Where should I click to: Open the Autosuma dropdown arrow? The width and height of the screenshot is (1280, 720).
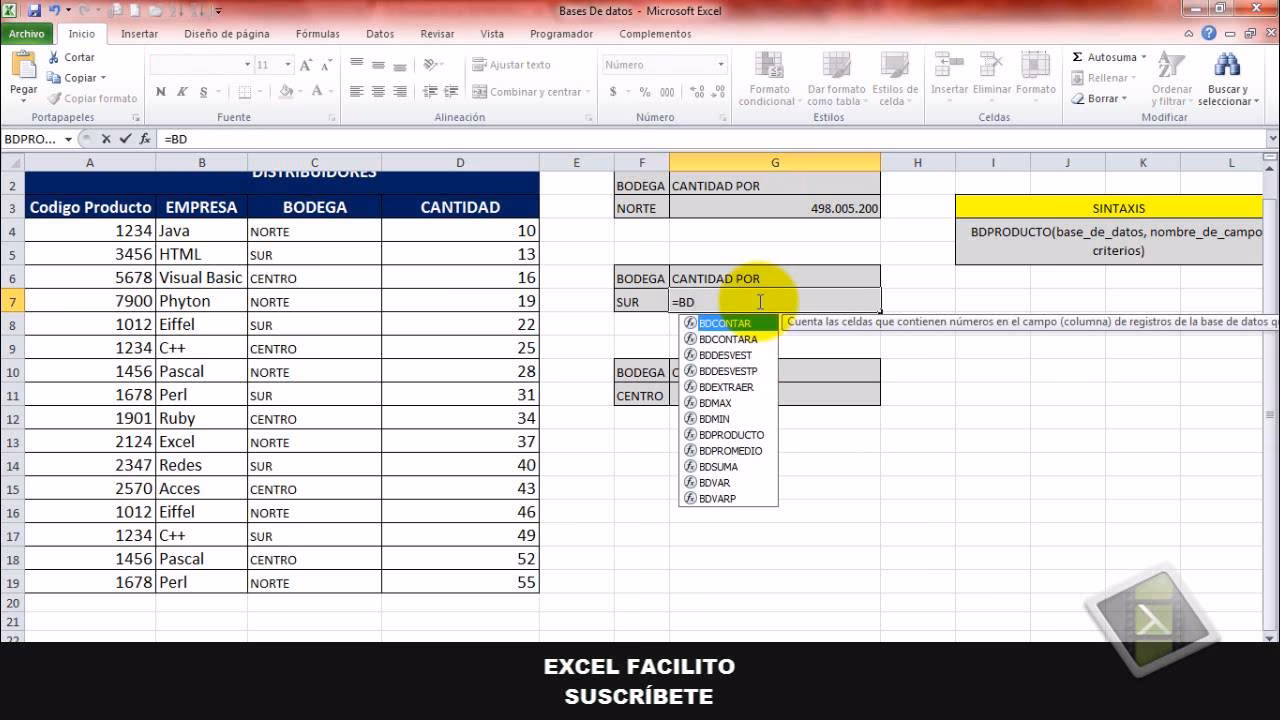1143,57
